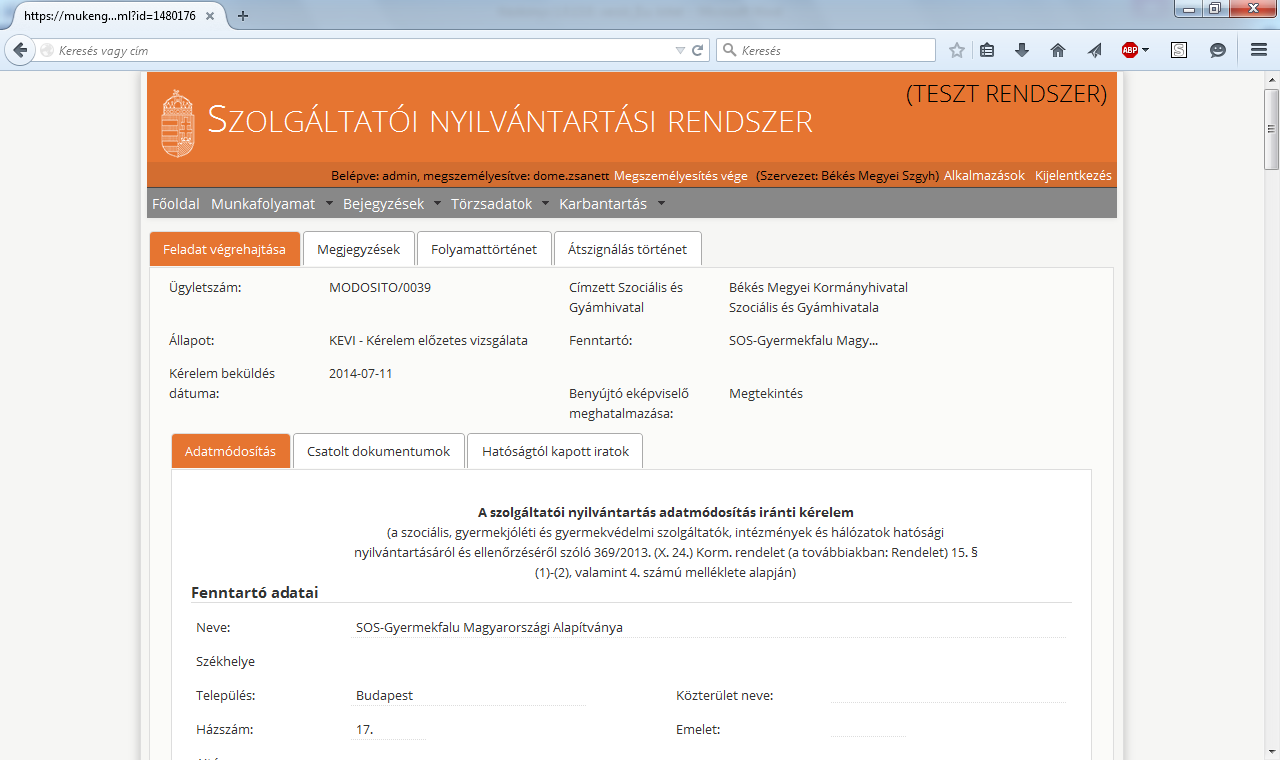Select the Feladat végrehajtása tab

coord(225,249)
